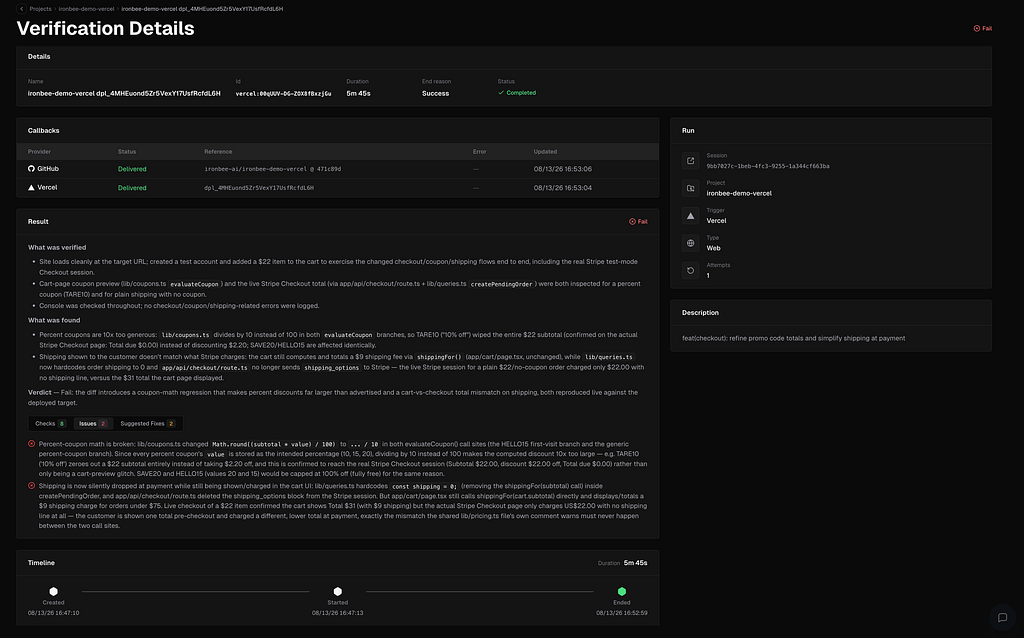Click the GitHub row Delivered status
The height and width of the screenshot is (638, 1024).
(132, 168)
